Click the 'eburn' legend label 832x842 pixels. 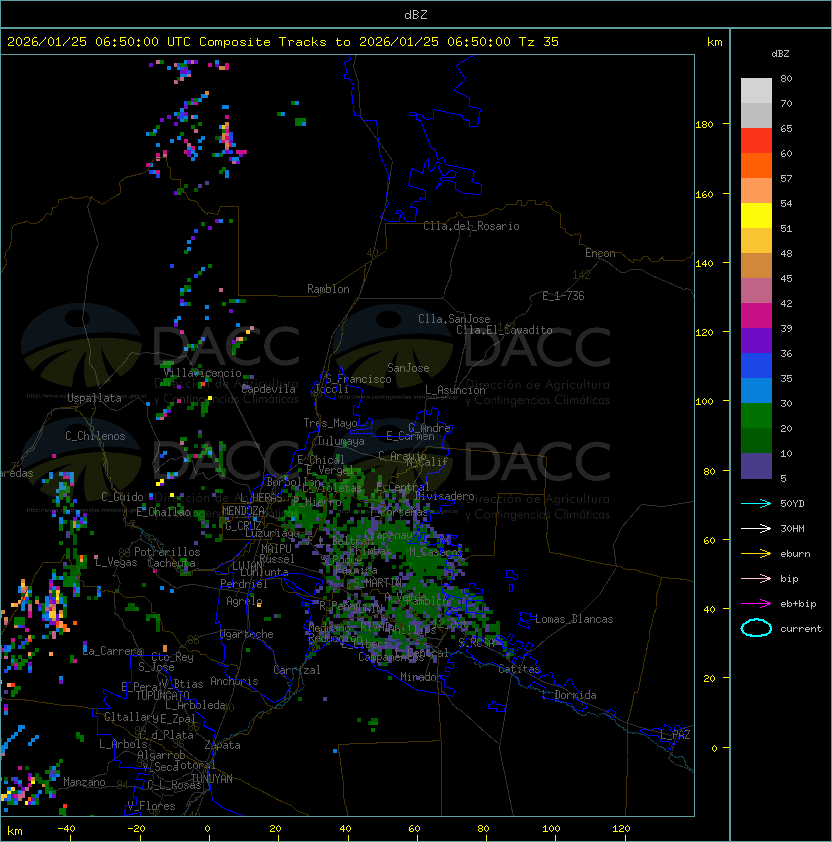pyautogui.click(x=795, y=554)
